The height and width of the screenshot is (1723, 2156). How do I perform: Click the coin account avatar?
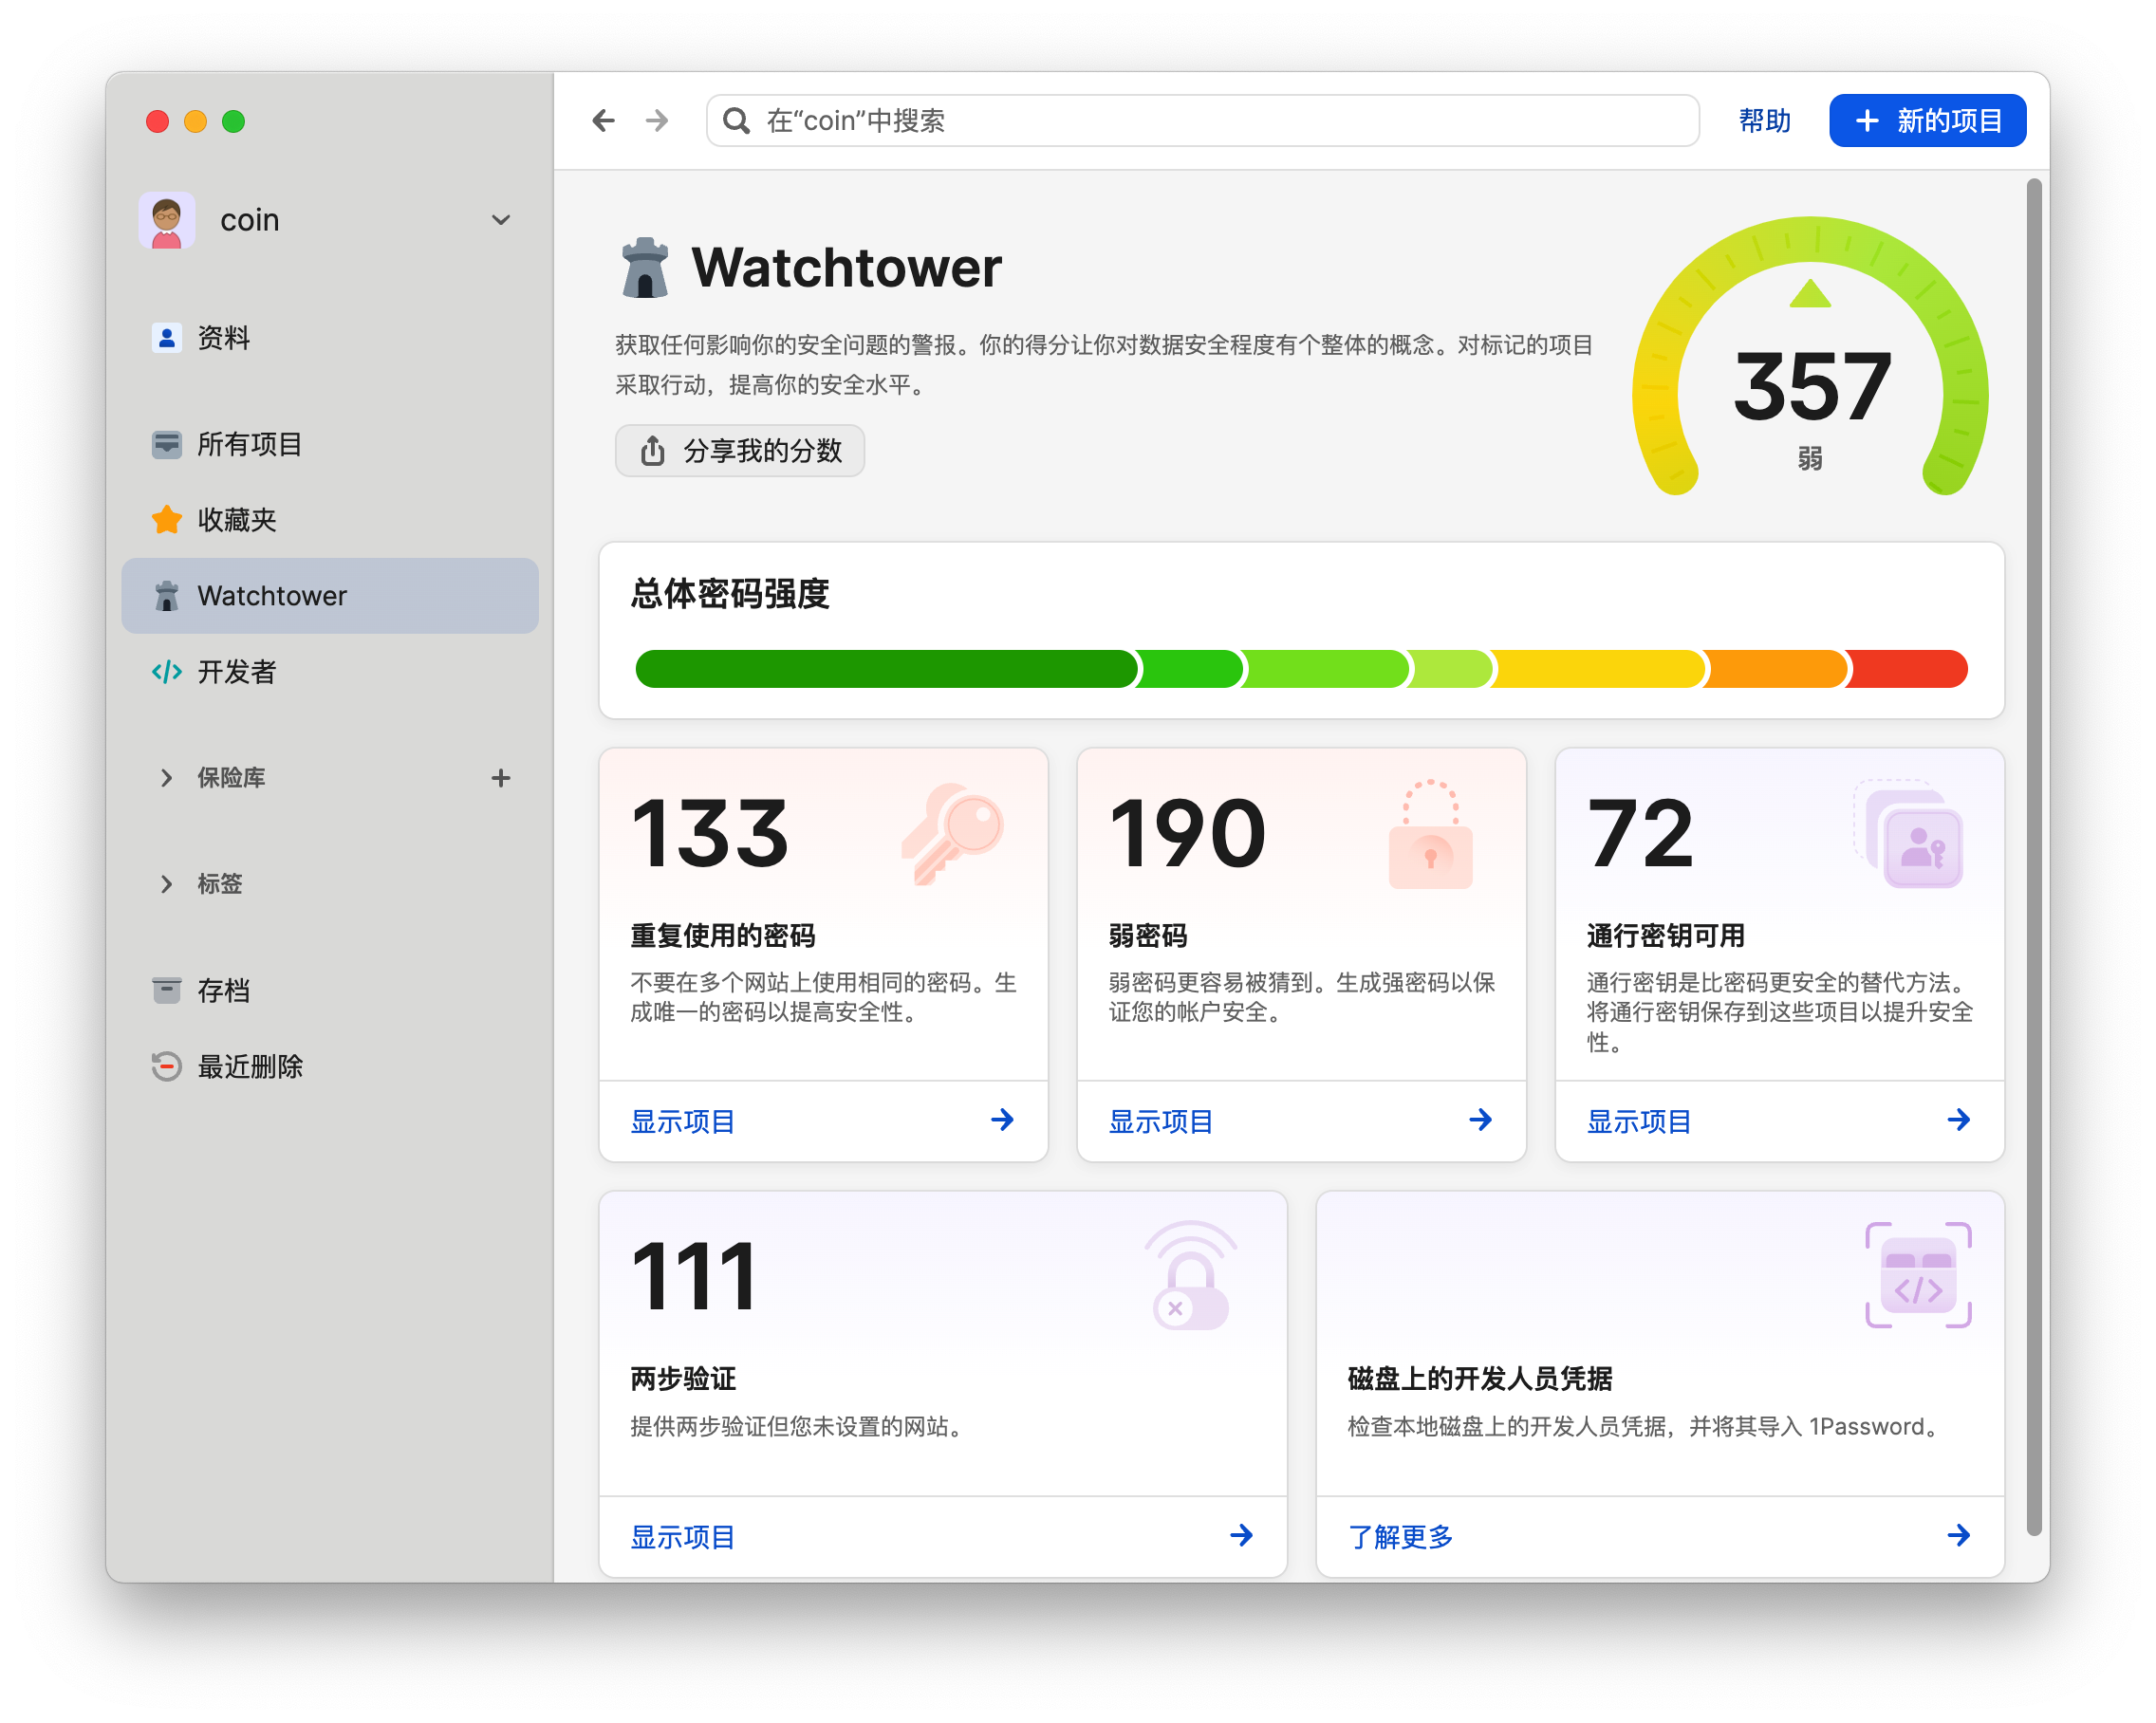(167, 220)
